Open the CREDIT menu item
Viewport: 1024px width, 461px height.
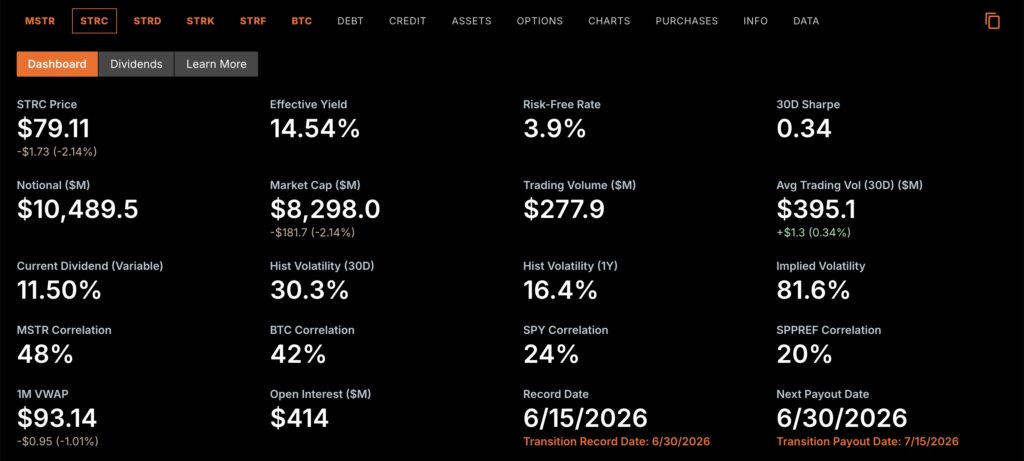(408, 21)
